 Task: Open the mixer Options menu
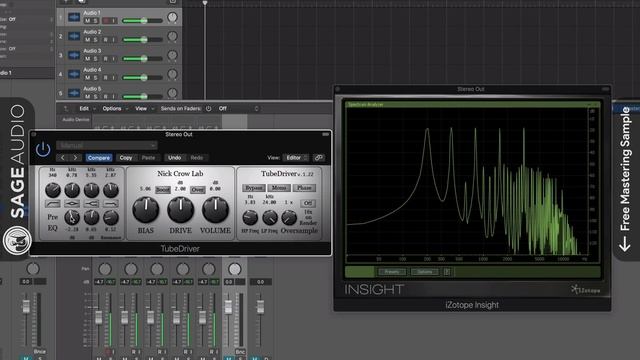coord(112,109)
